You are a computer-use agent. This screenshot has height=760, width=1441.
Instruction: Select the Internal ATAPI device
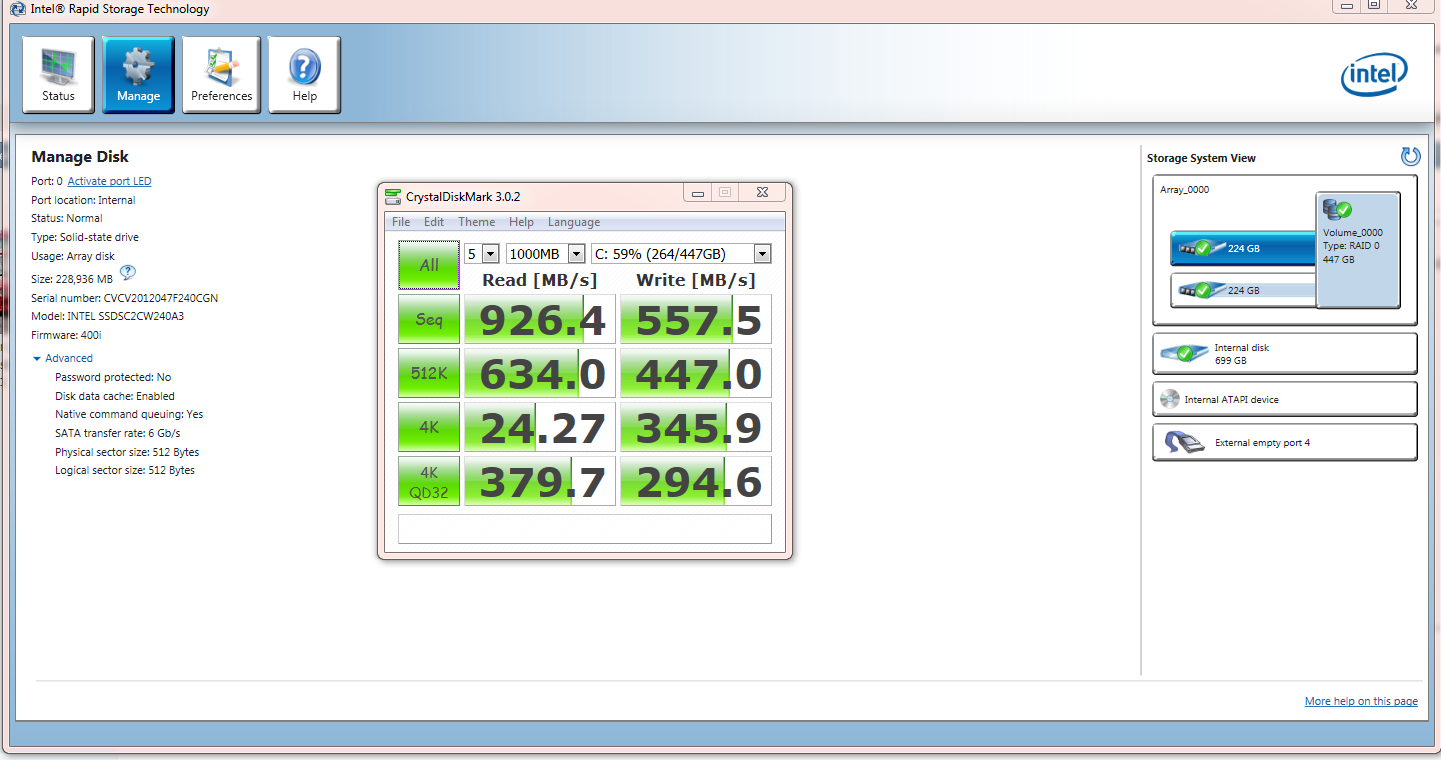click(x=1284, y=399)
